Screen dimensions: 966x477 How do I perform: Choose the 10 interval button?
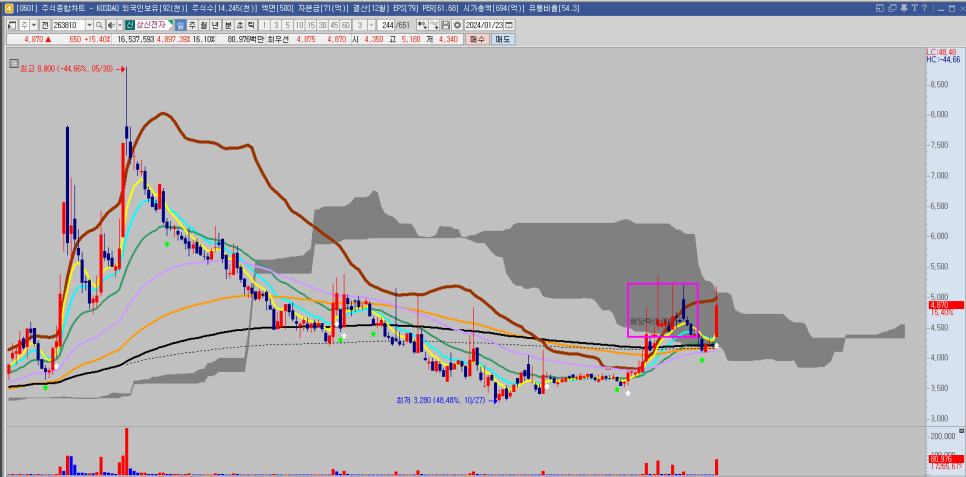(x=299, y=25)
